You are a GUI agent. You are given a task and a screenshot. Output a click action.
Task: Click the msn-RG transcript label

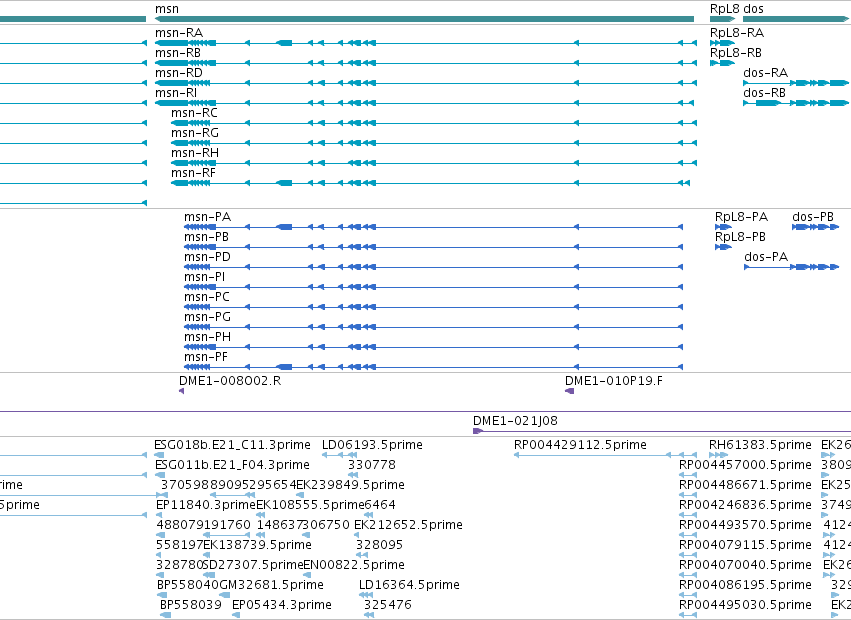coord(195,133)
